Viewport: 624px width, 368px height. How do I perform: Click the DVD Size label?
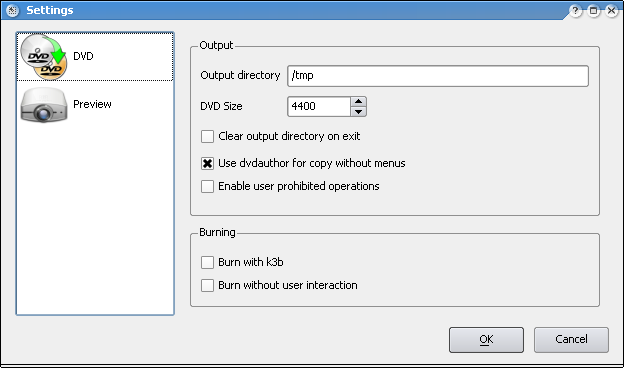pyautogui.click(x=221, y=107)
